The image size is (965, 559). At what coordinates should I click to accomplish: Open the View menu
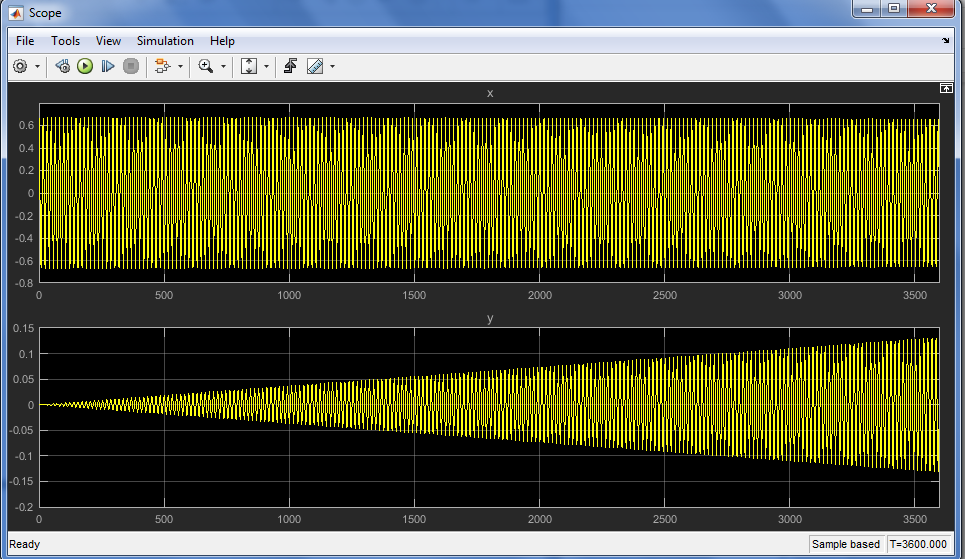point(108,41)
